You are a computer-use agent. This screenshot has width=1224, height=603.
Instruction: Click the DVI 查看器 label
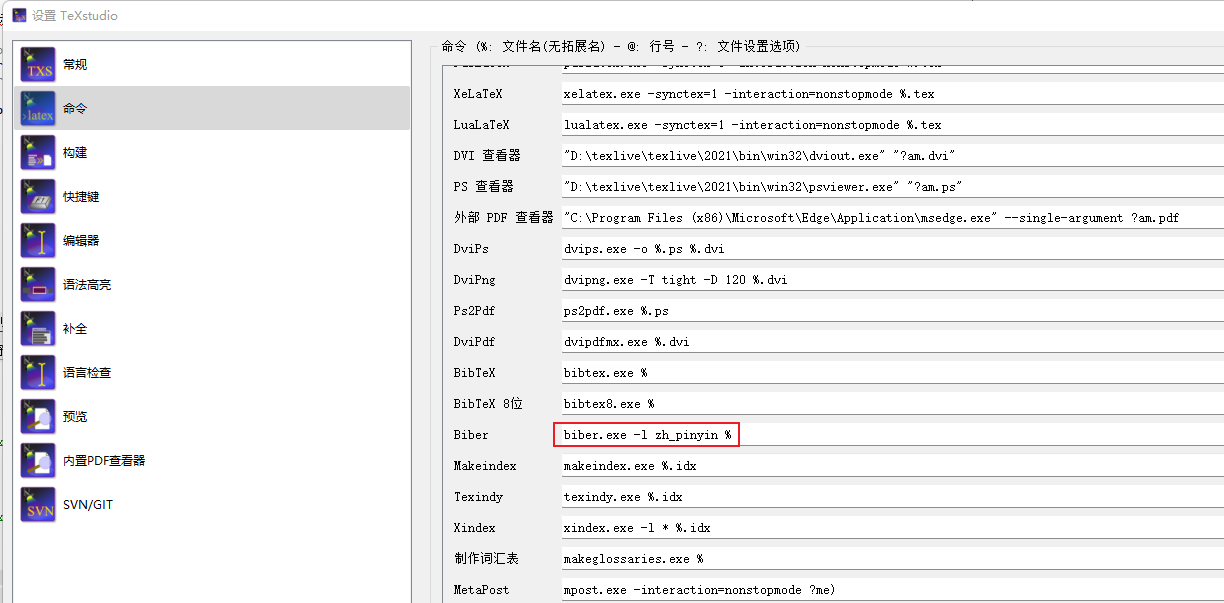click(487, 156)
